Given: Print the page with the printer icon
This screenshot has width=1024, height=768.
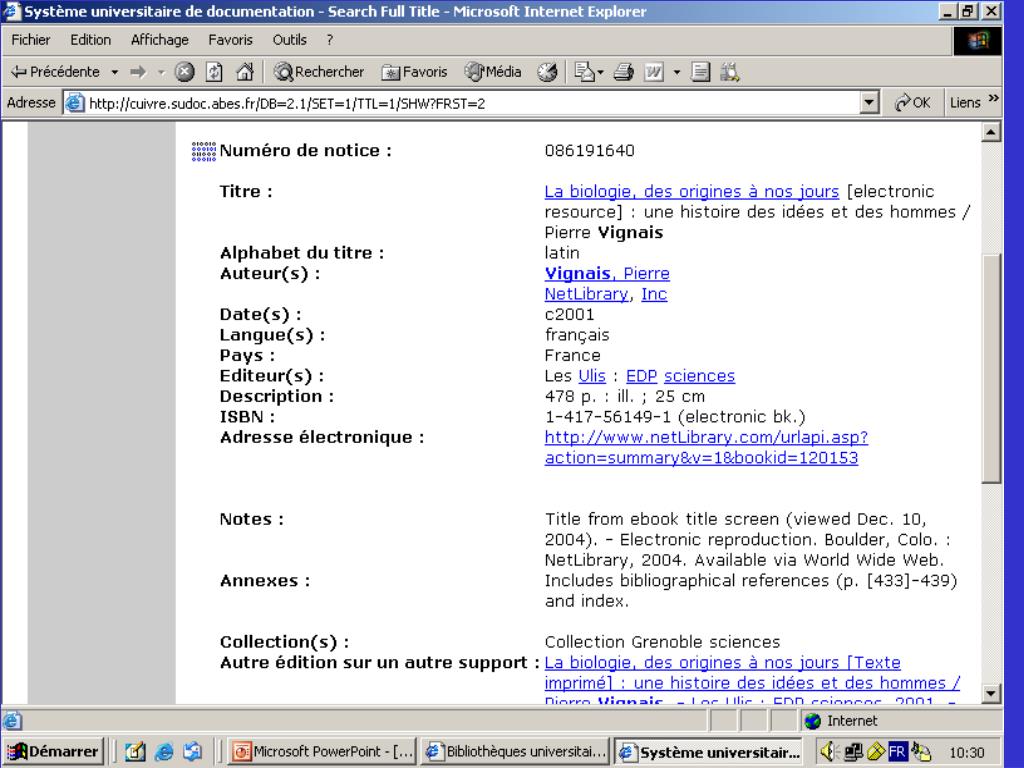Looking at the screenshot, I should click(x=623, y=72).
